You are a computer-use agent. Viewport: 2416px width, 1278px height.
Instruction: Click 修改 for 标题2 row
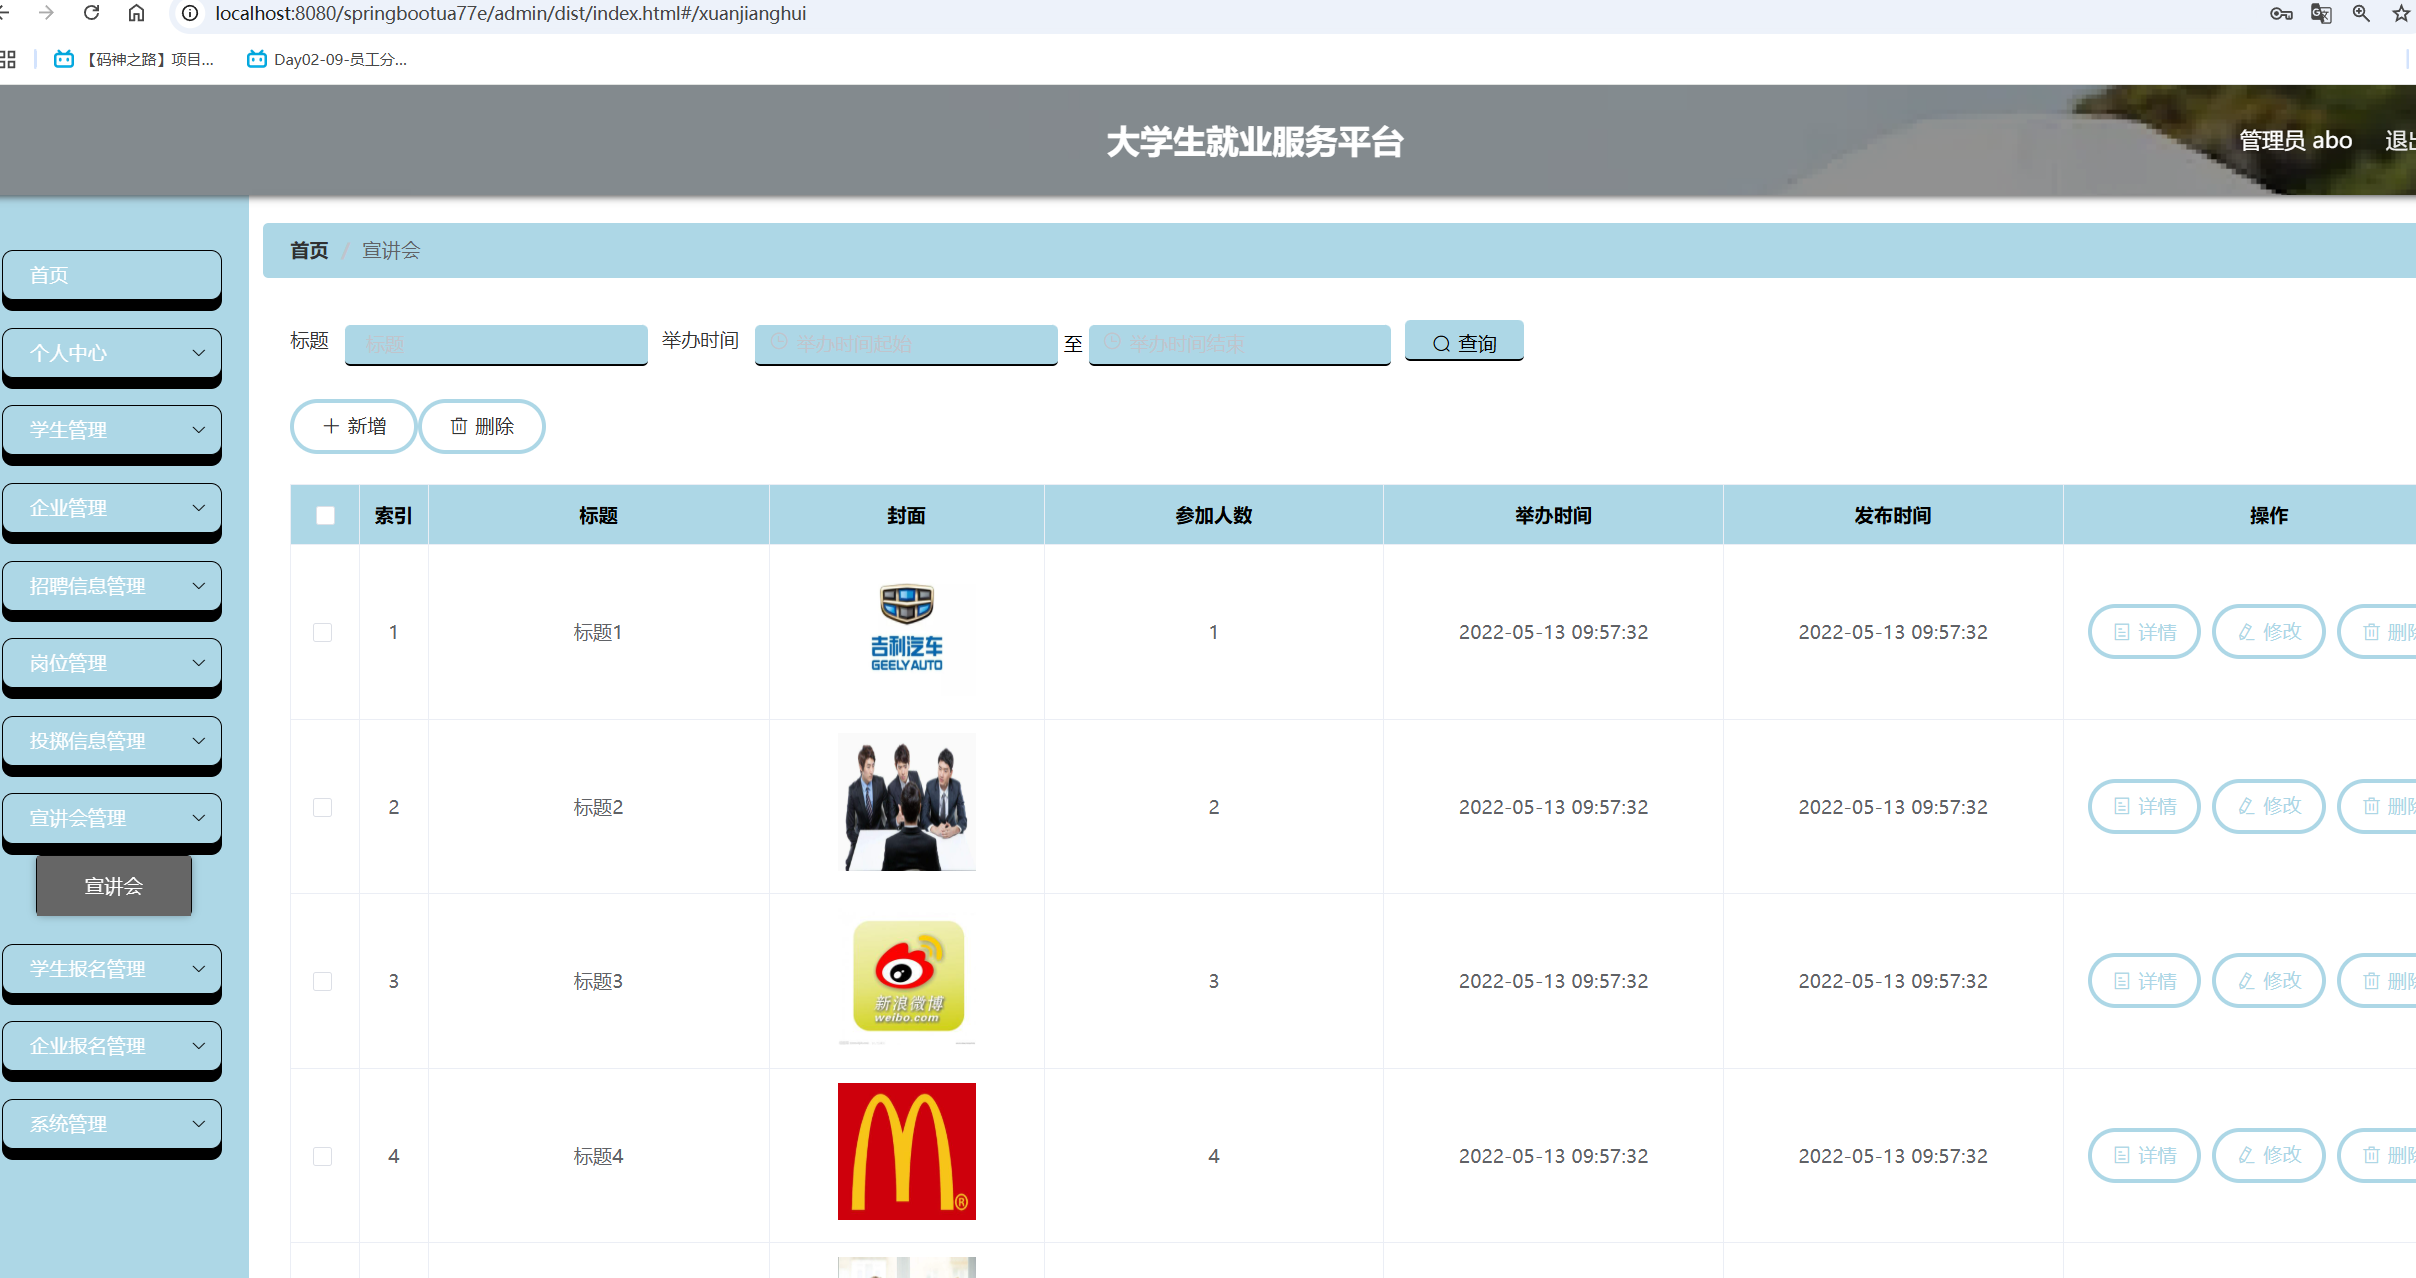tap(2268, 806)
